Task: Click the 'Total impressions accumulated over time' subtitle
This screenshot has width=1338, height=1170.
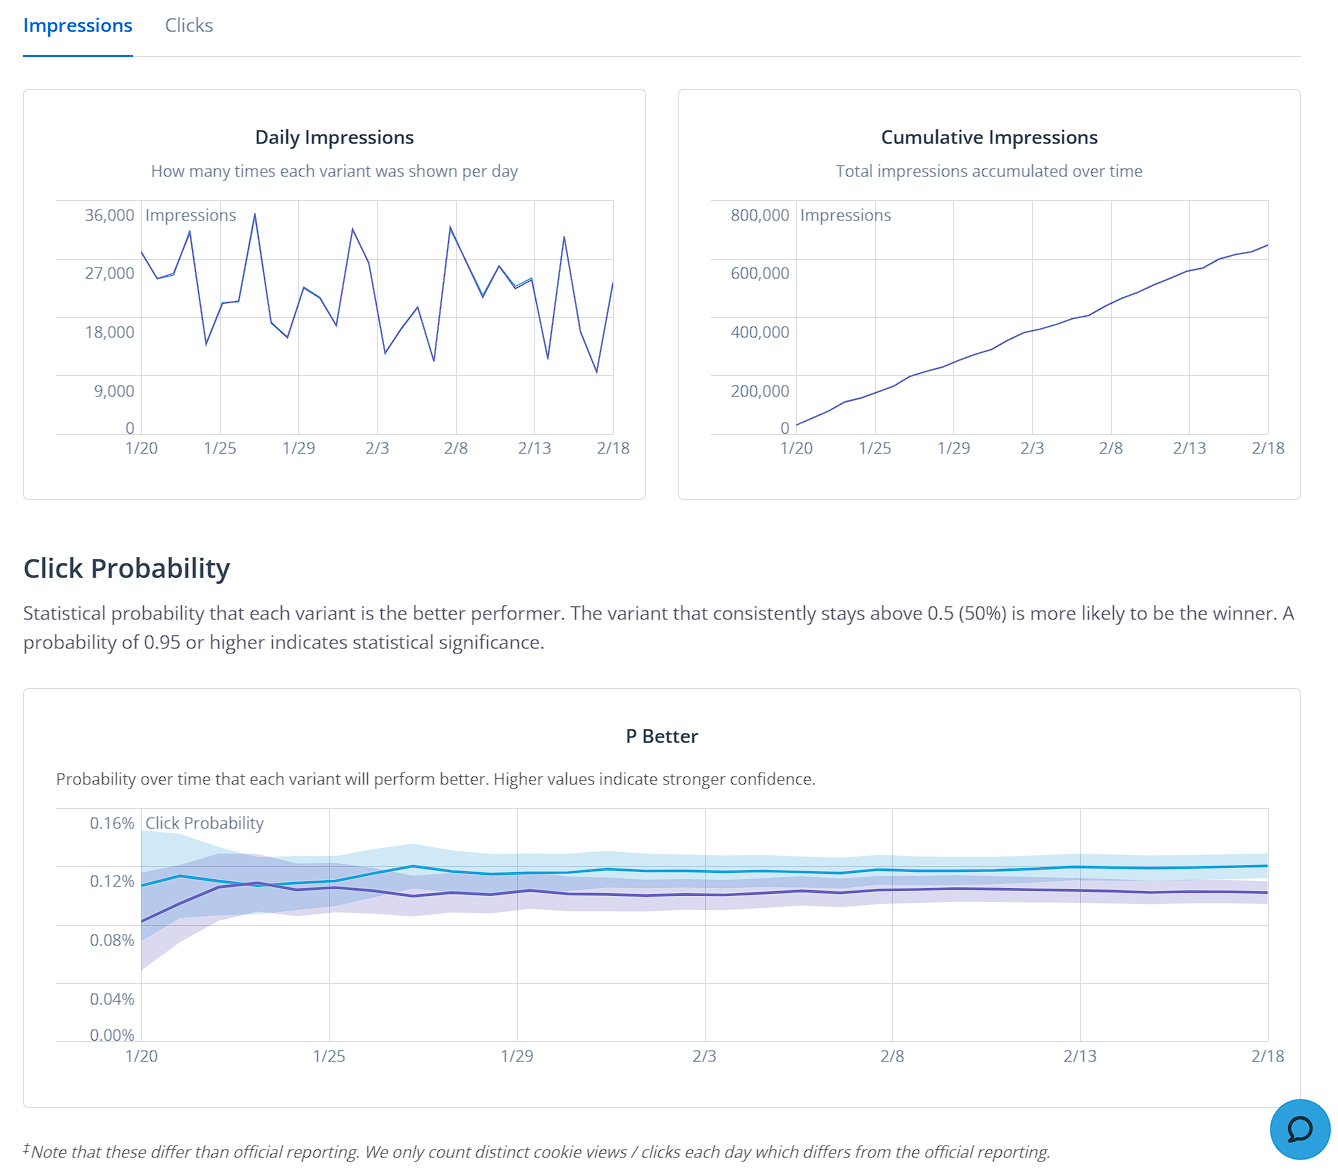Action: pos(989,172)
